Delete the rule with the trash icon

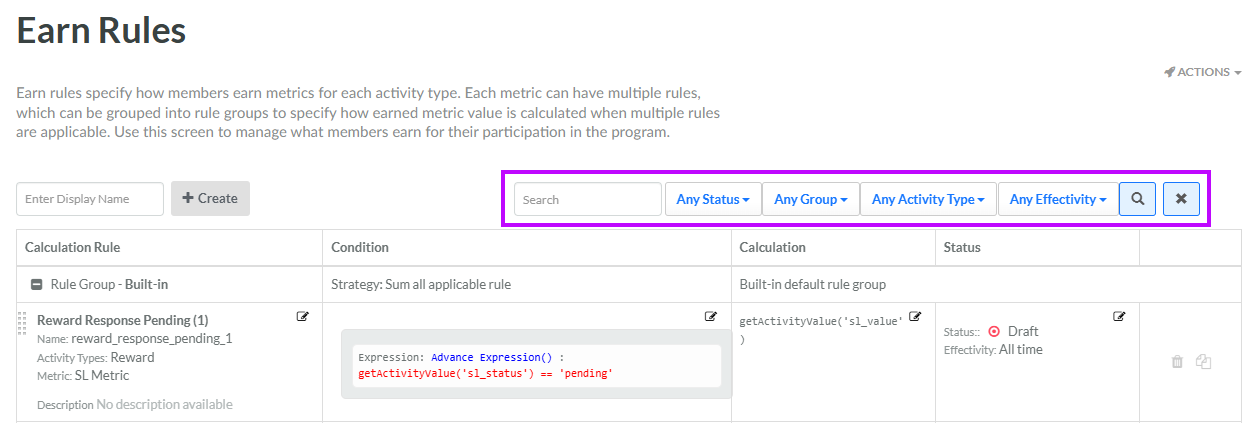(1177, 361)
